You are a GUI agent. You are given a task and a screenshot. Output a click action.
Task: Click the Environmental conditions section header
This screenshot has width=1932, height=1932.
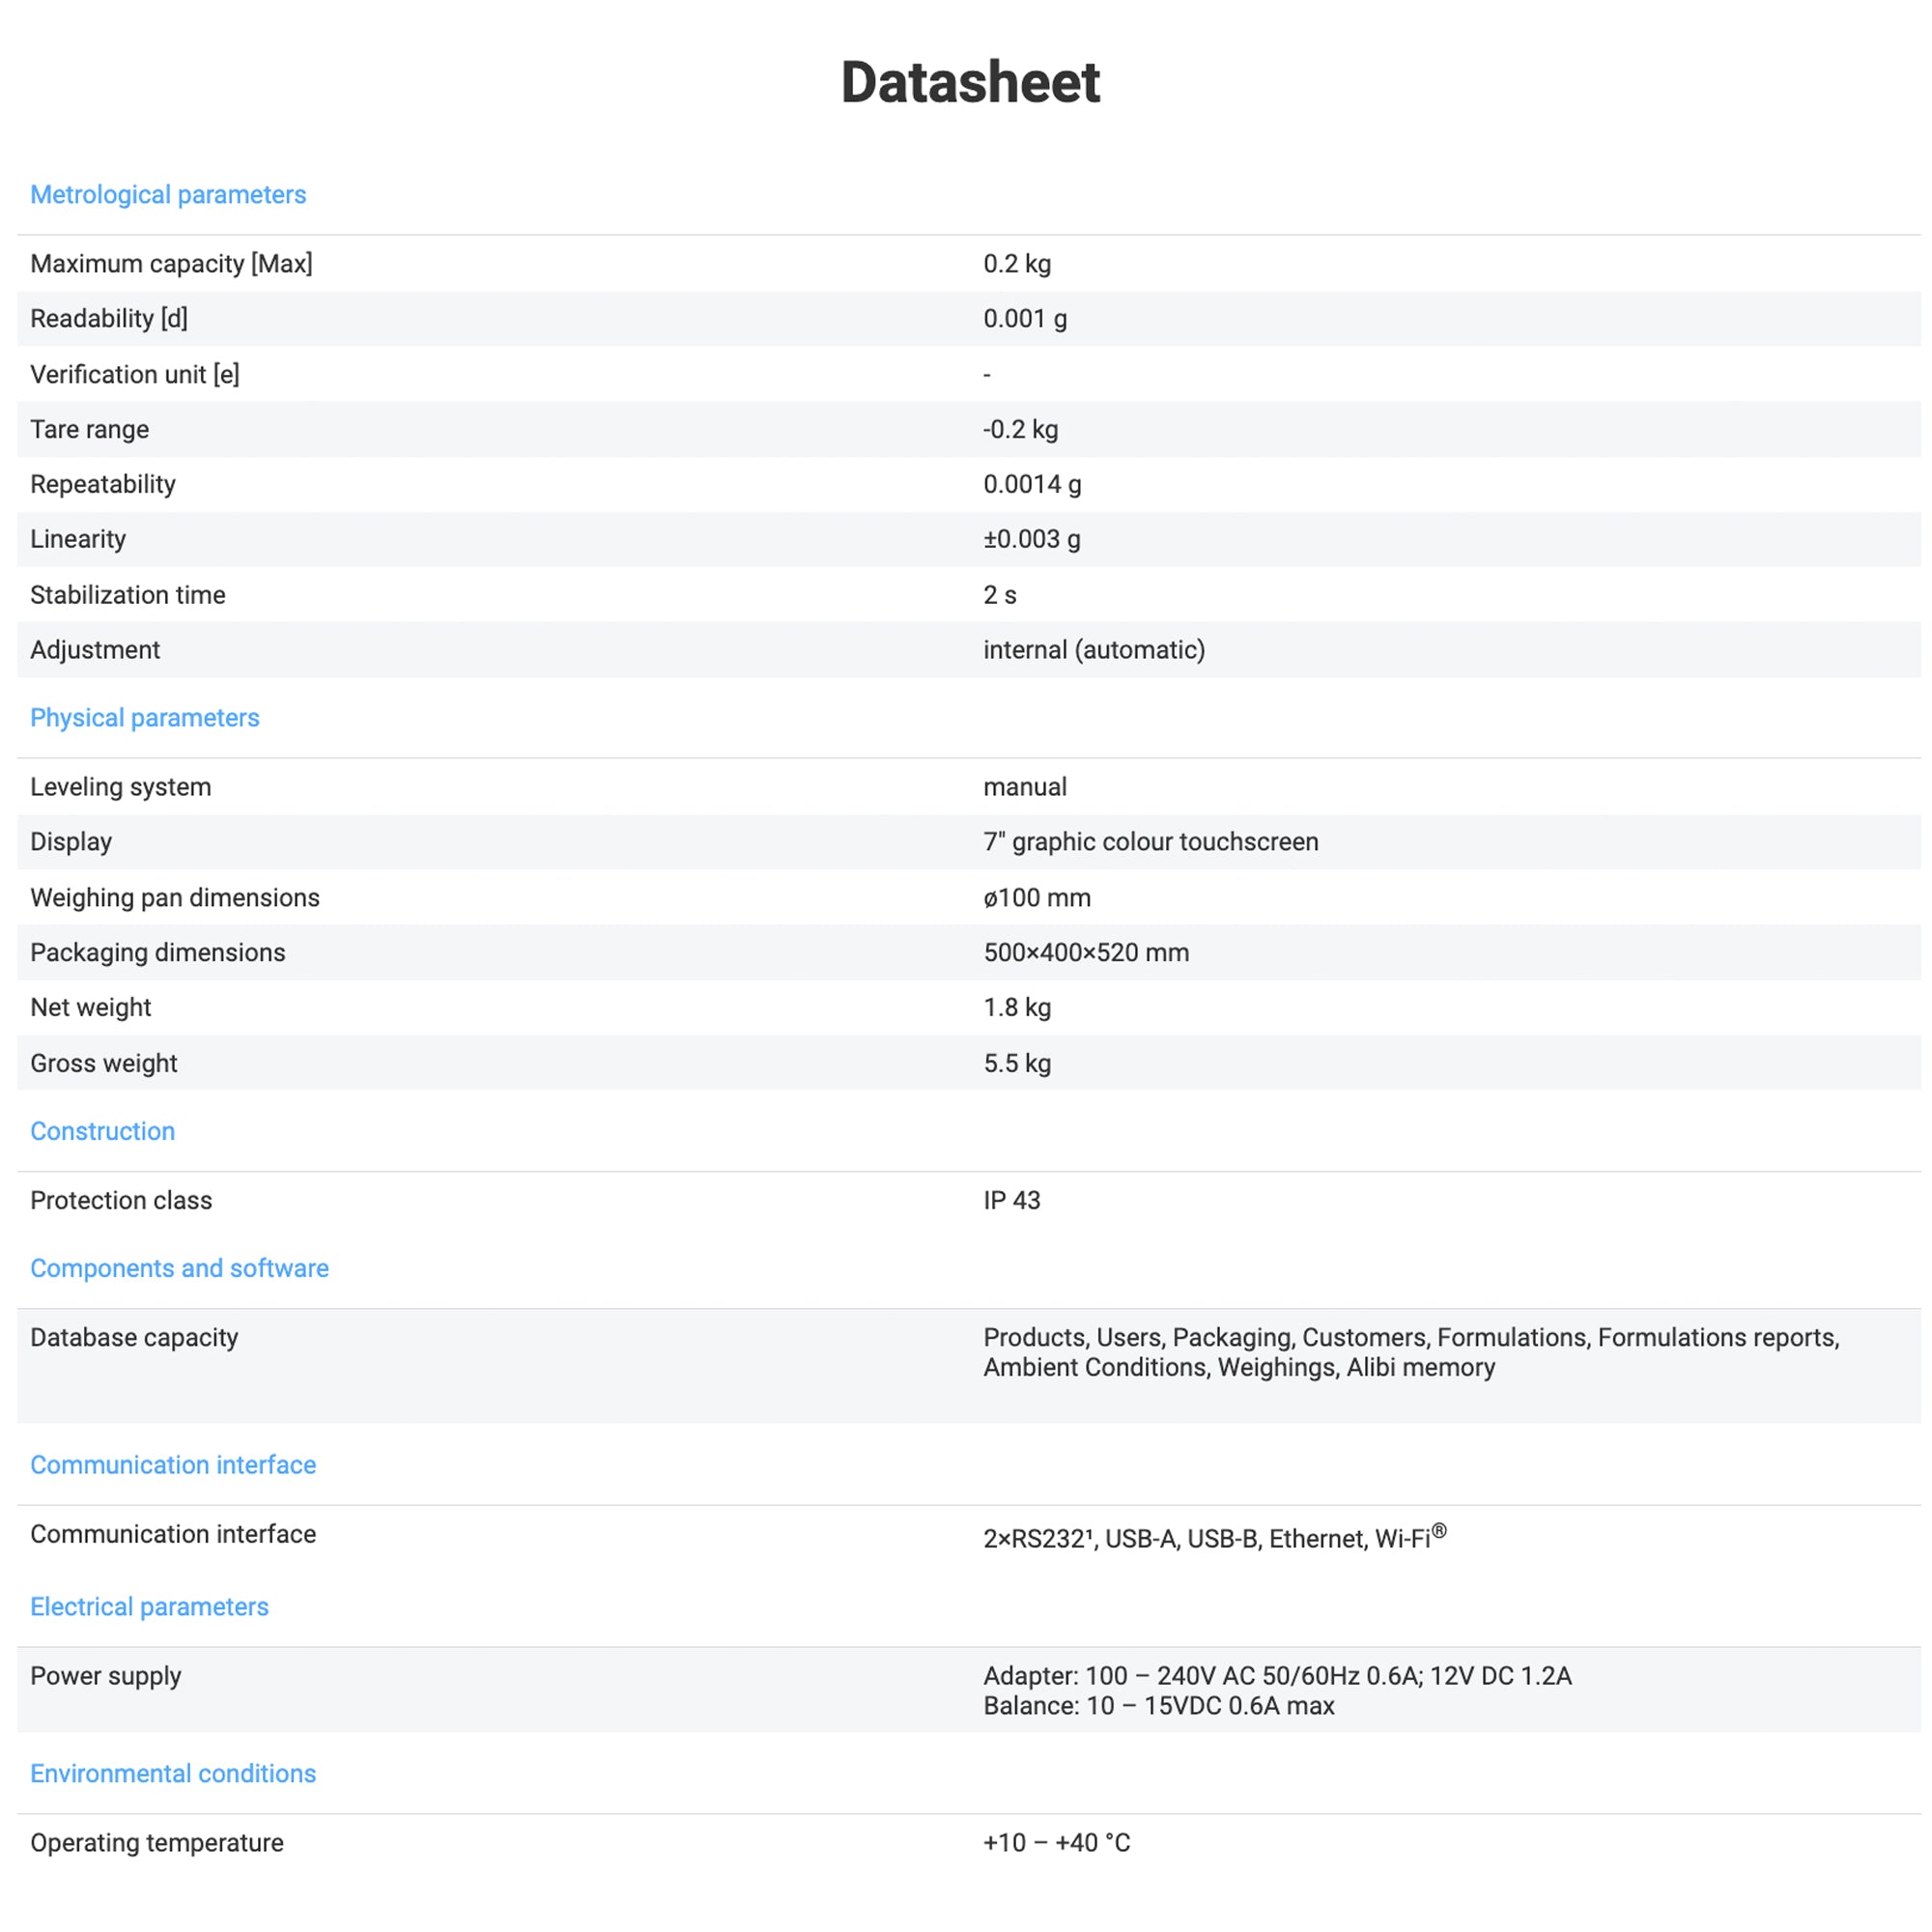(x=172, y=1773)
